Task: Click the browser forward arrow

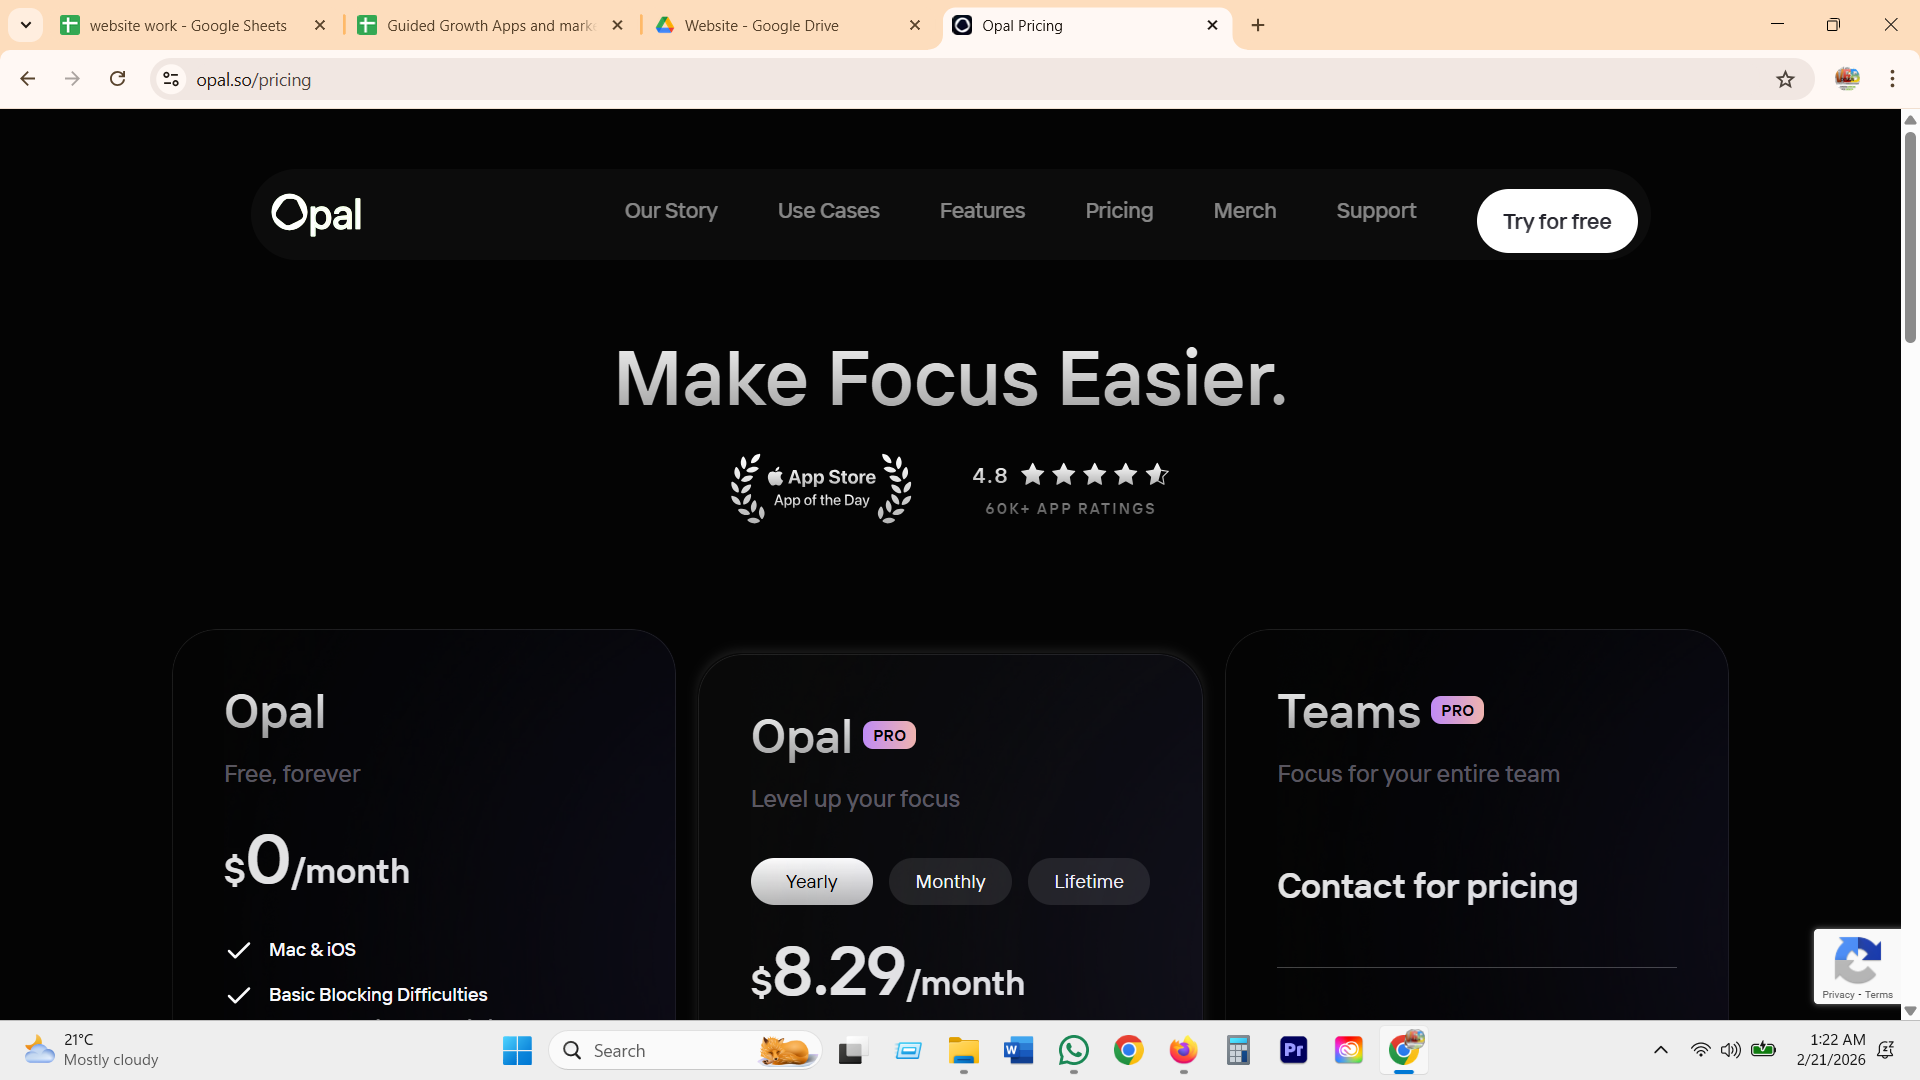Action: click(x=72, y=79)
